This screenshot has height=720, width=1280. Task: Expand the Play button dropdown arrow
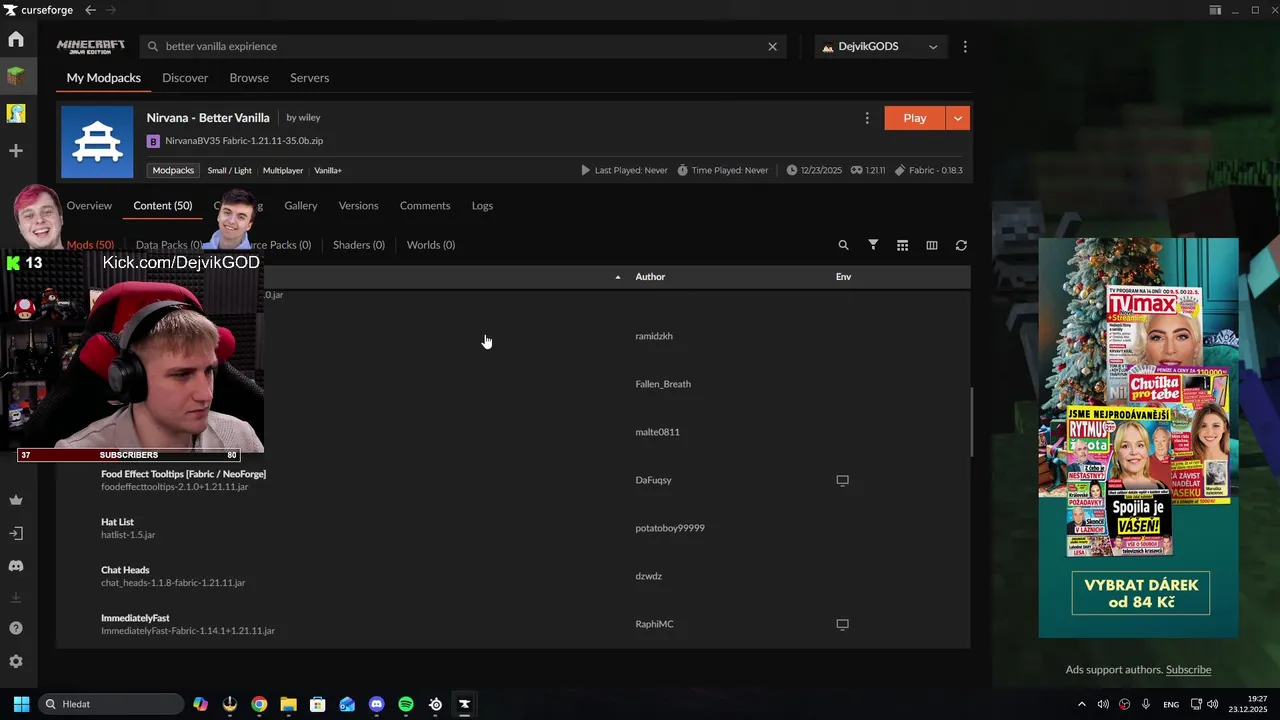pyautogui.click(x=957, y=118)
